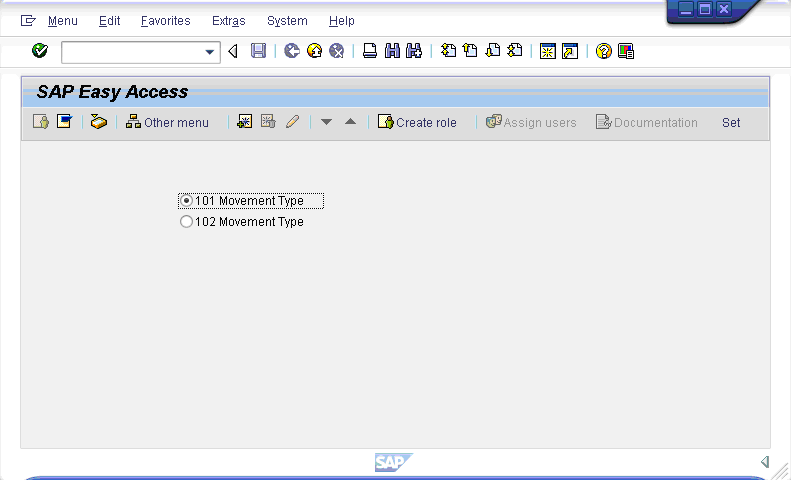This screenshot has width=791, height=480.
Task: Open the Menu menu
Action: pyautogui.click(x=63, y=21)
